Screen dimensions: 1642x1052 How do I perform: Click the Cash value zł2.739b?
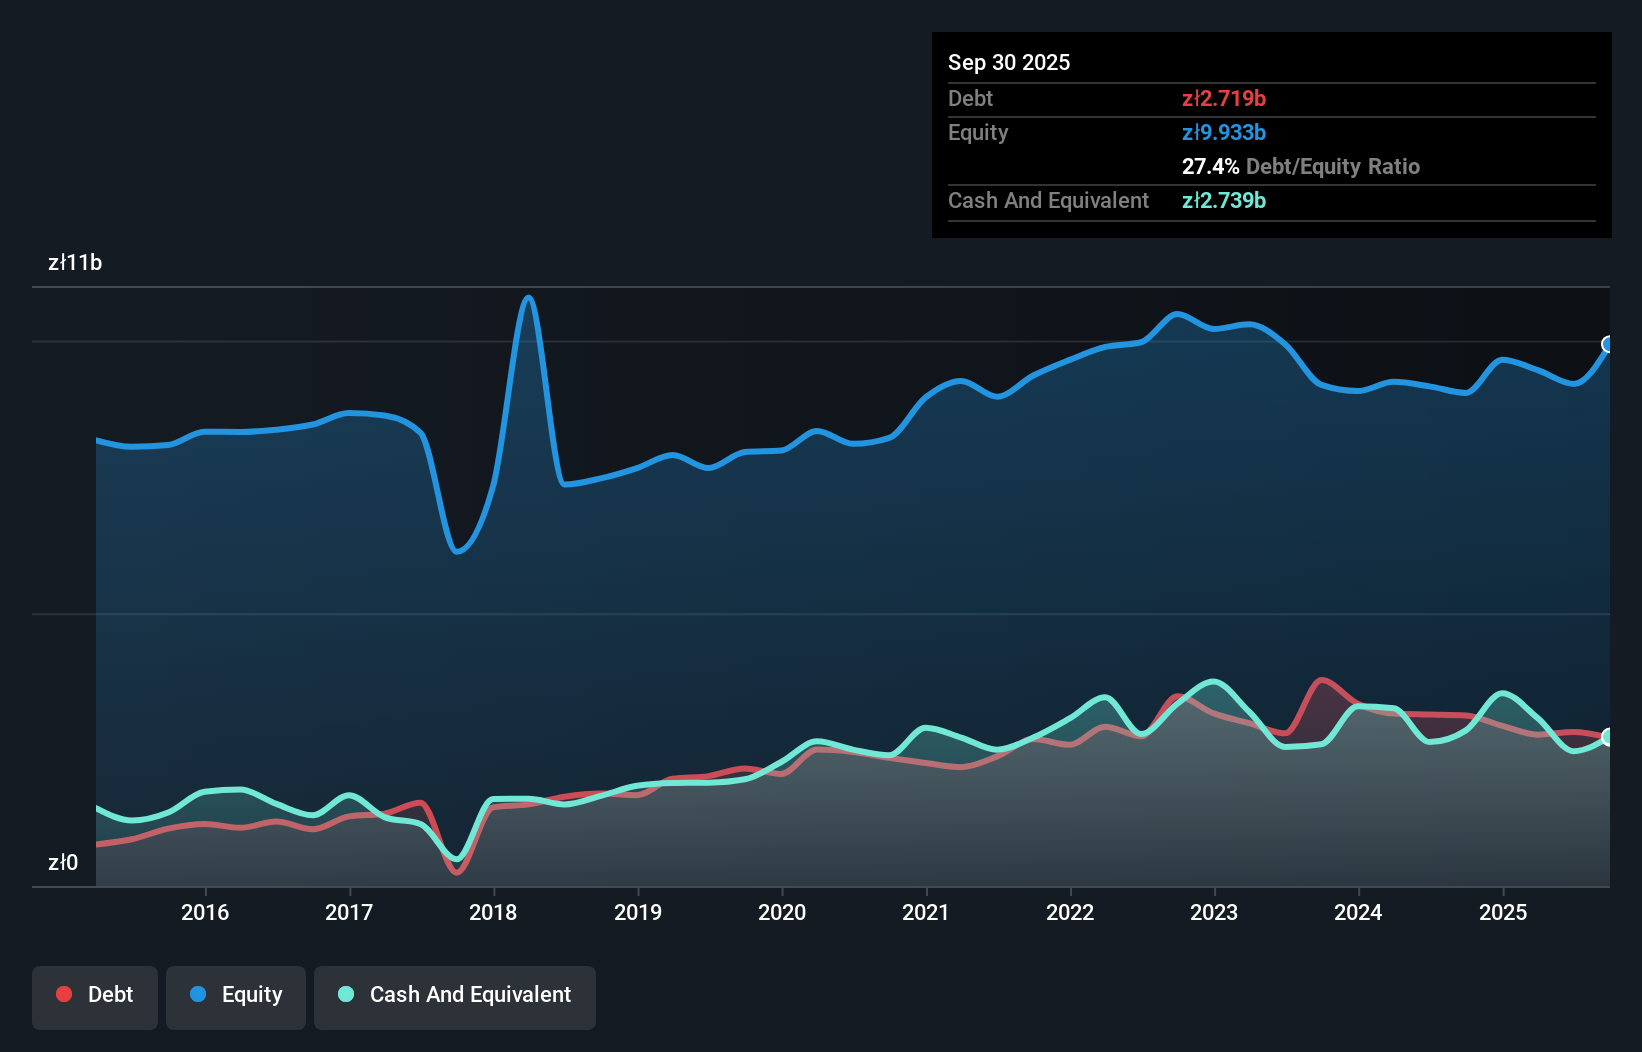(x=1224, y=200)
